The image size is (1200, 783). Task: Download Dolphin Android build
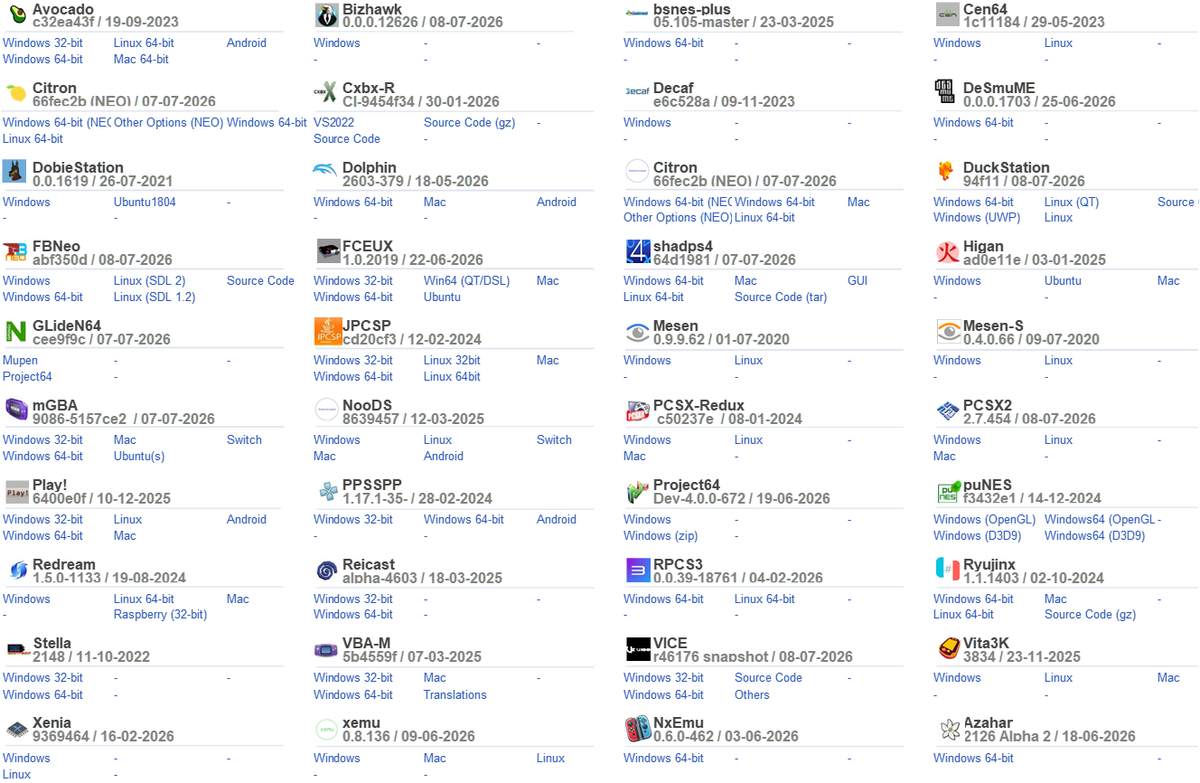(556, 202)
